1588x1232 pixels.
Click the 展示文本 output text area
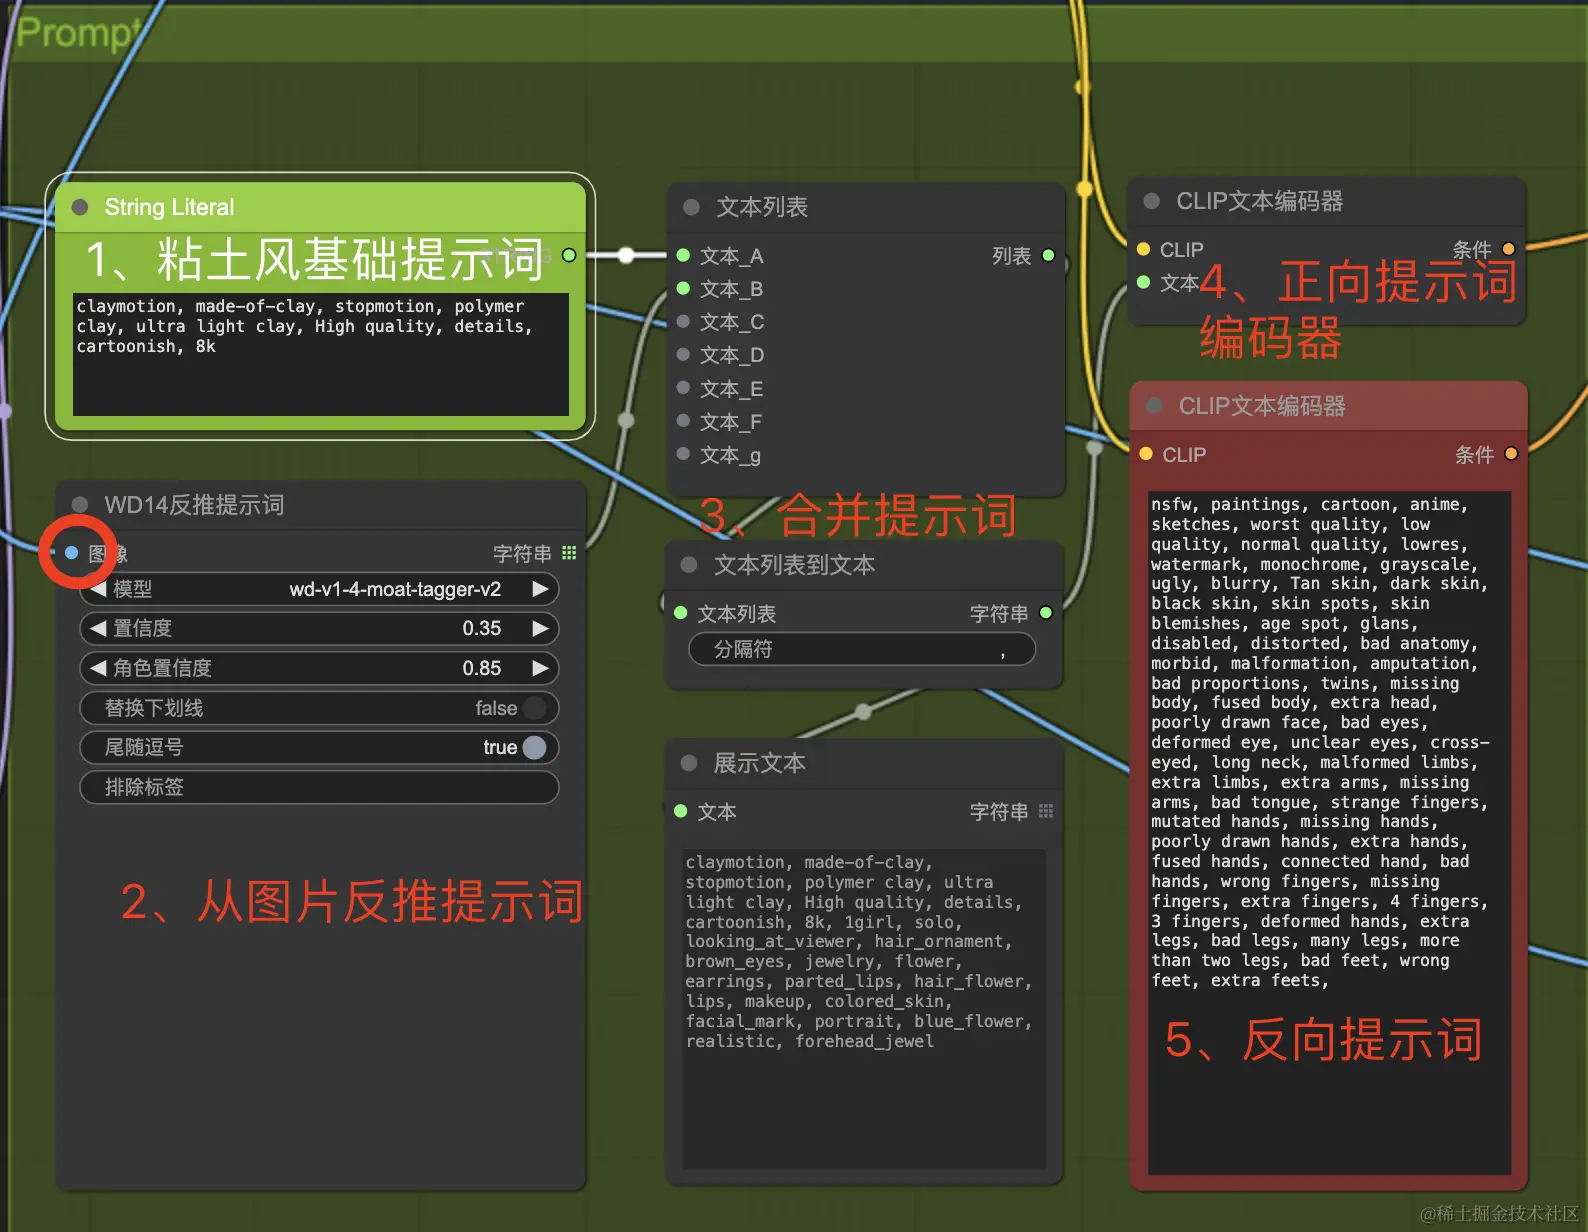pos(864,1008)
